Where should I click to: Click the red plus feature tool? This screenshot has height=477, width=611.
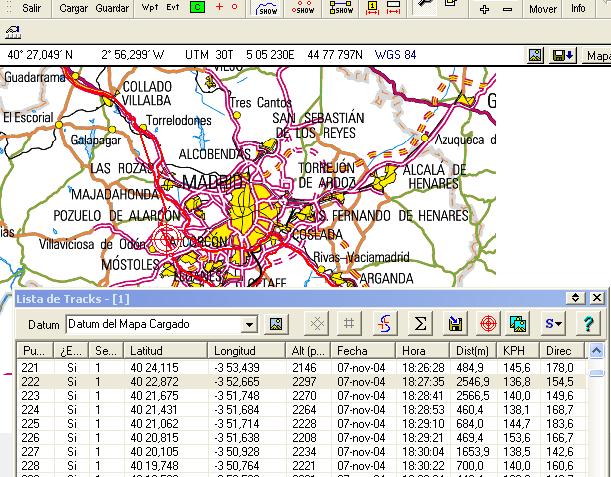pyautogui.click(x=219, y=7)
